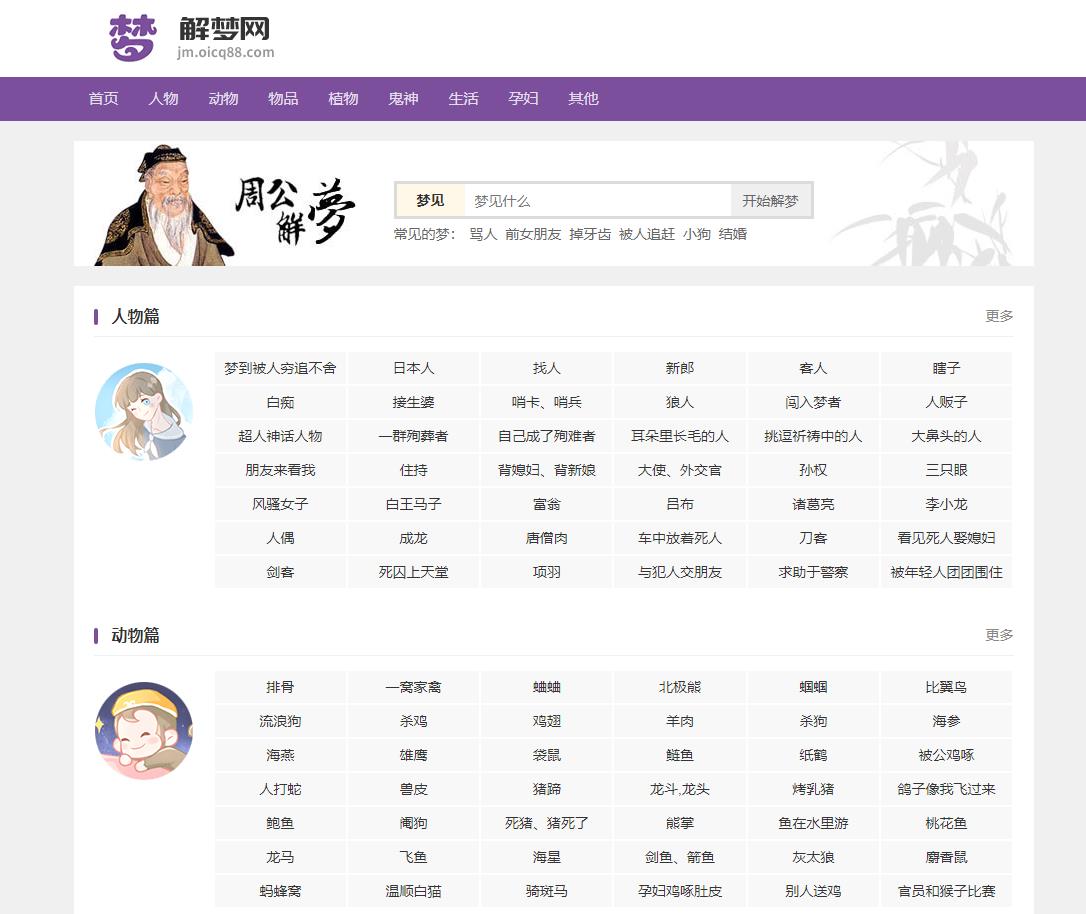Open the 北极熊 dream interpretation
The image size is (1086, 914).
[680, 687]
